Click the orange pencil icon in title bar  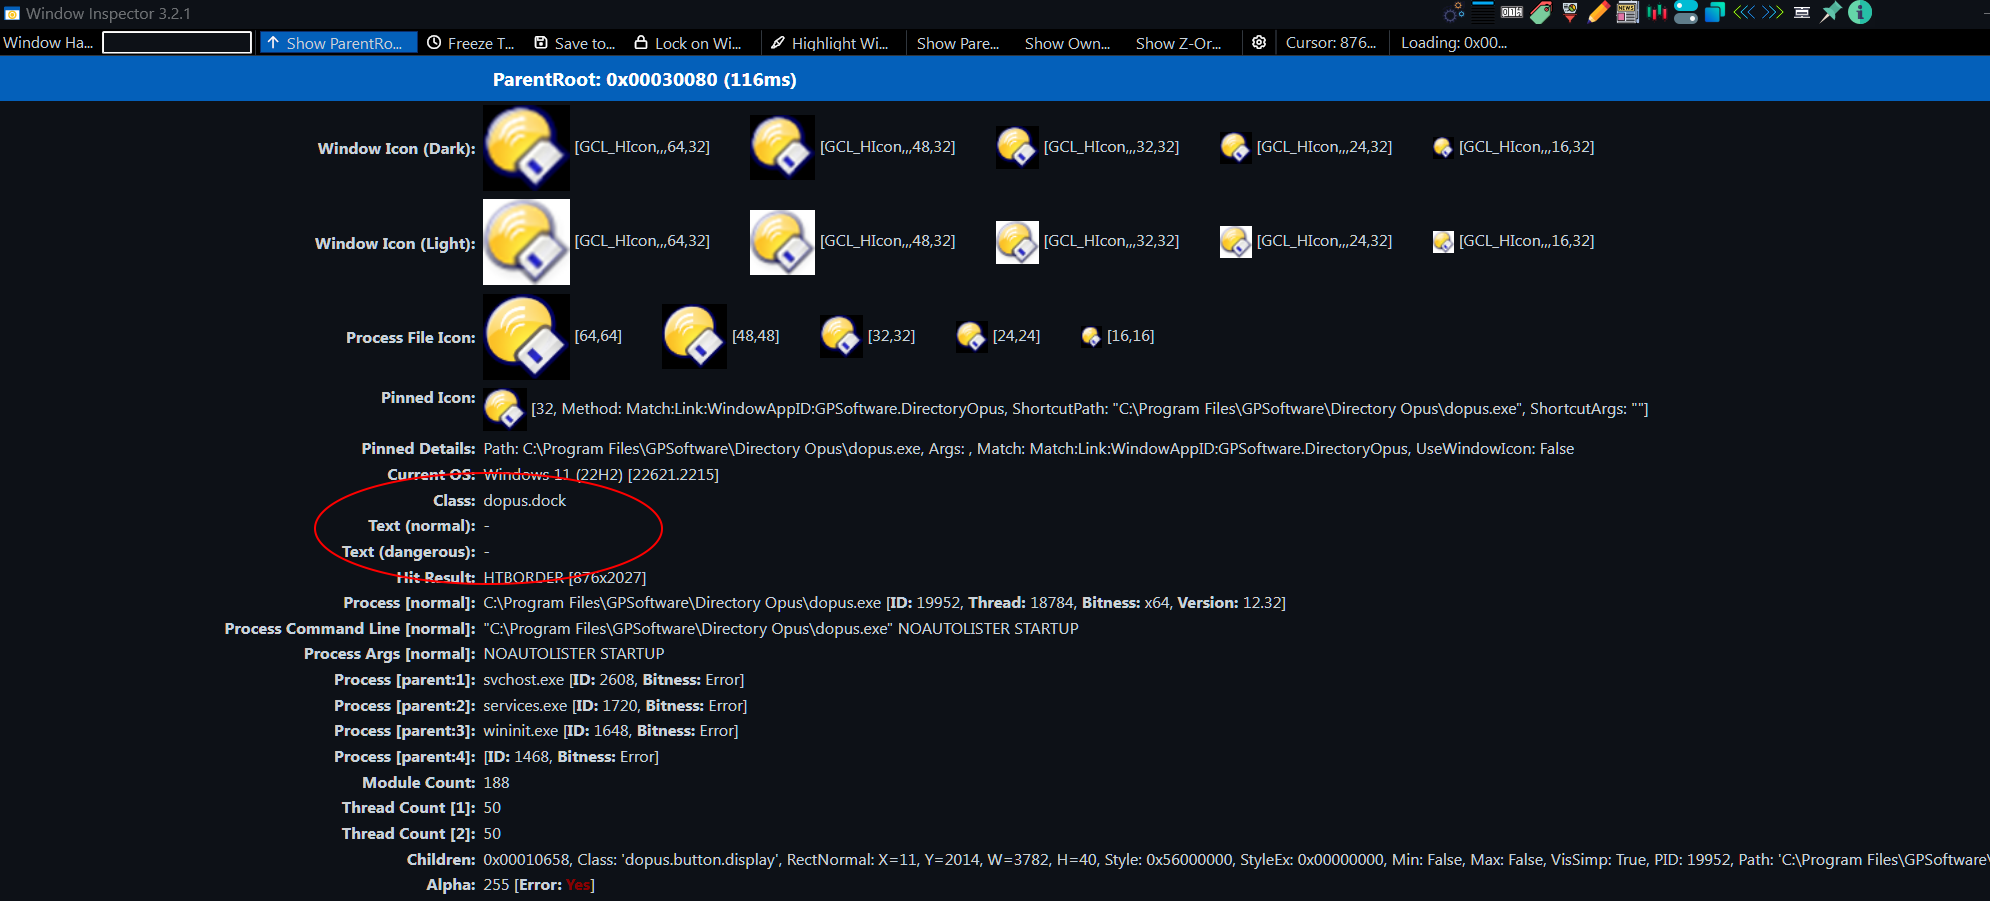coord(1599,12)
